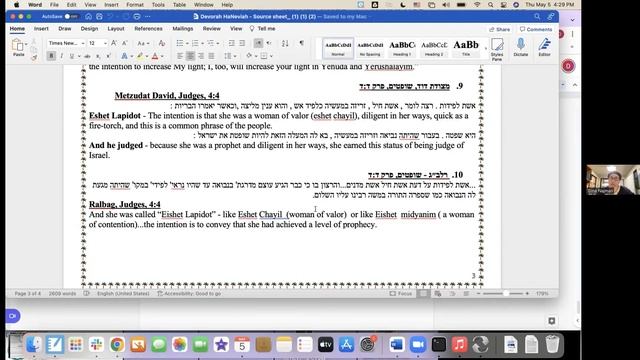Screen dimensions: 640x360
Task: Justify paragraph text
Action: point(211,56)
